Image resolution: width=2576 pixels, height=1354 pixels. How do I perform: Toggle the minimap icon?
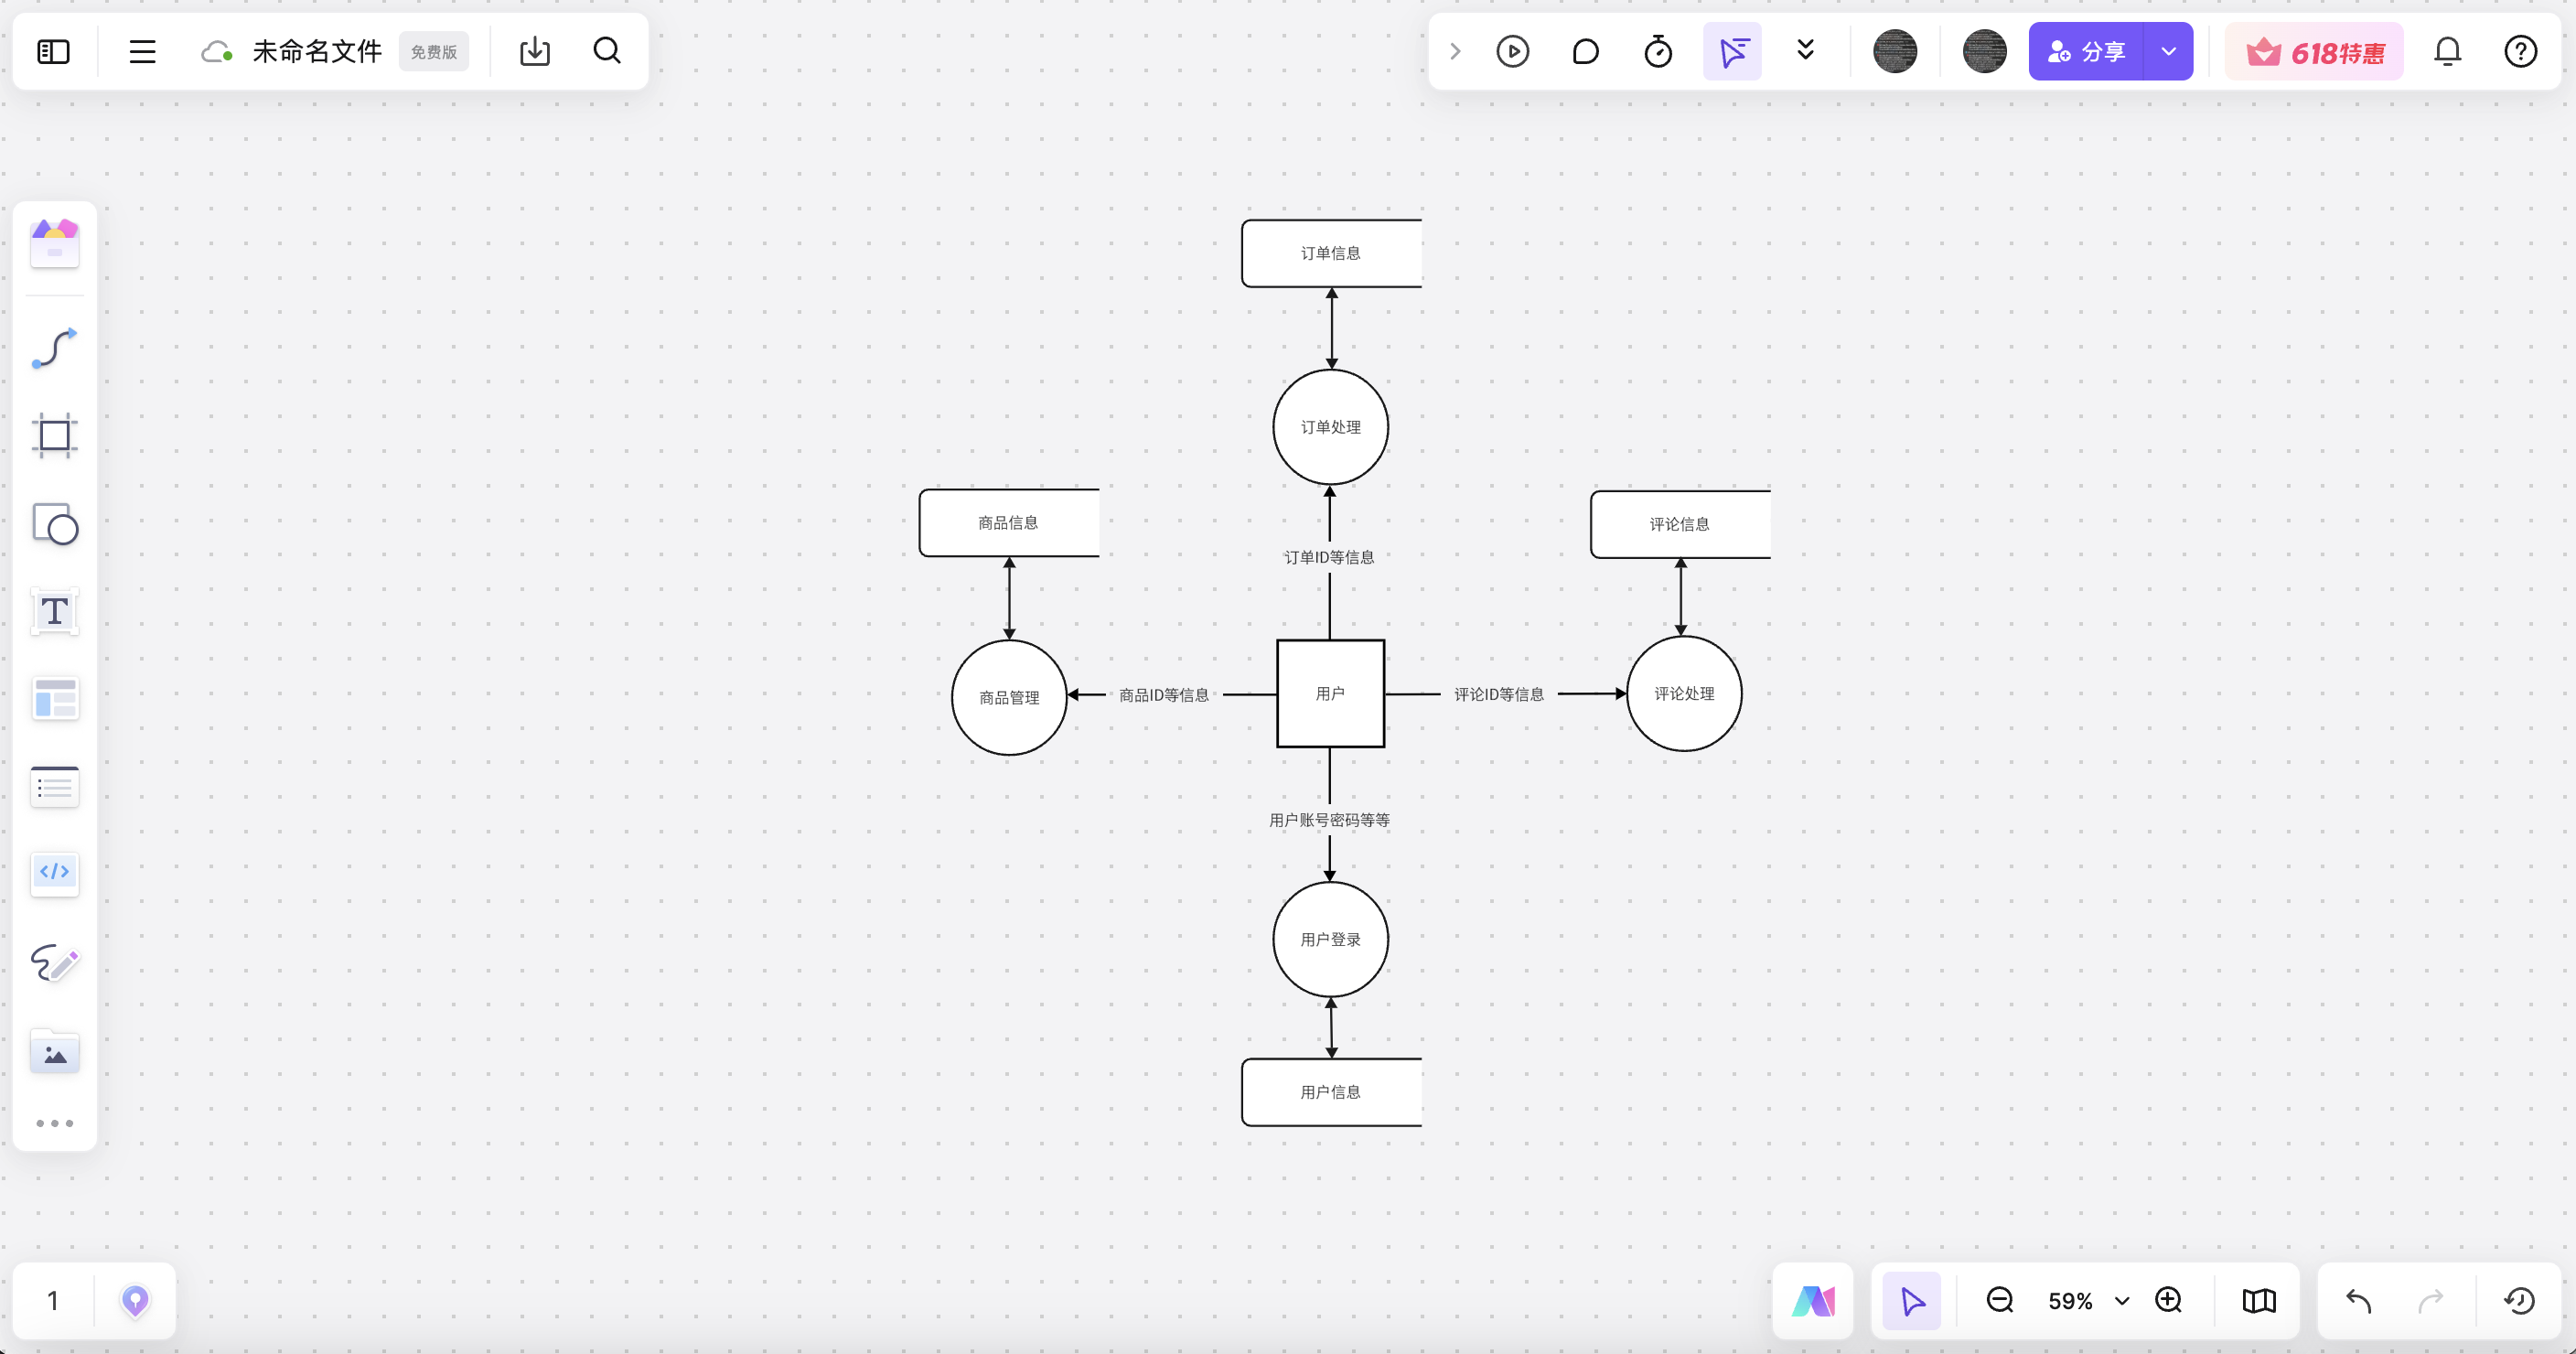(2258, 1300)
